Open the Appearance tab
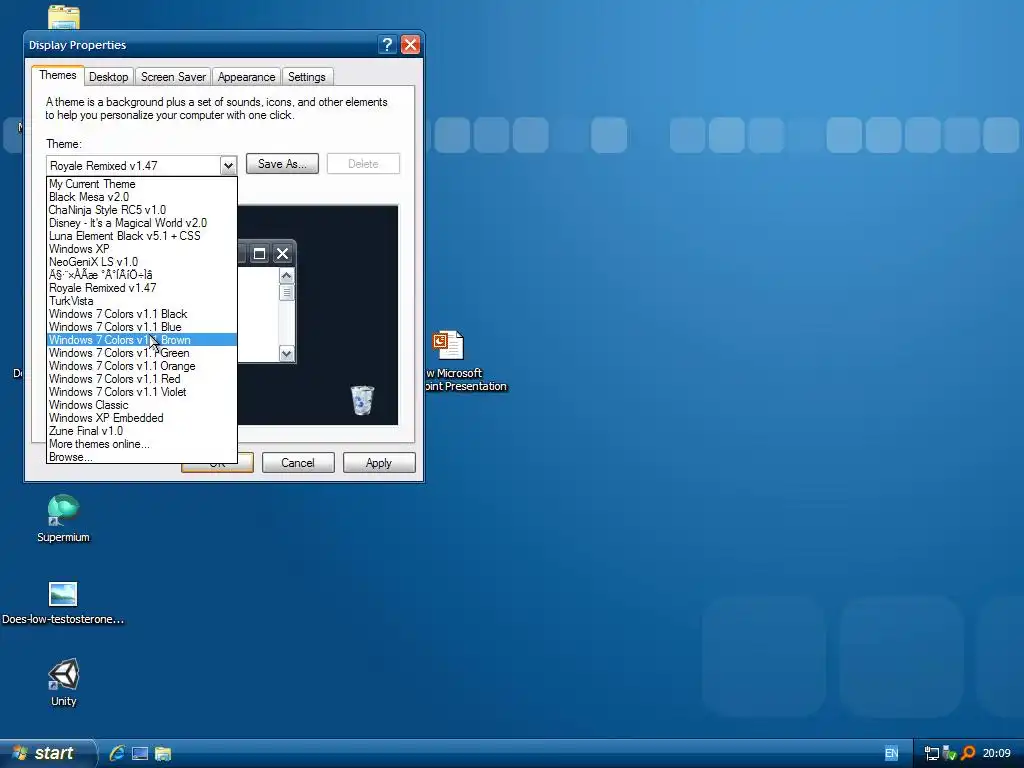1024x768 pixels. tap(246, 76)
